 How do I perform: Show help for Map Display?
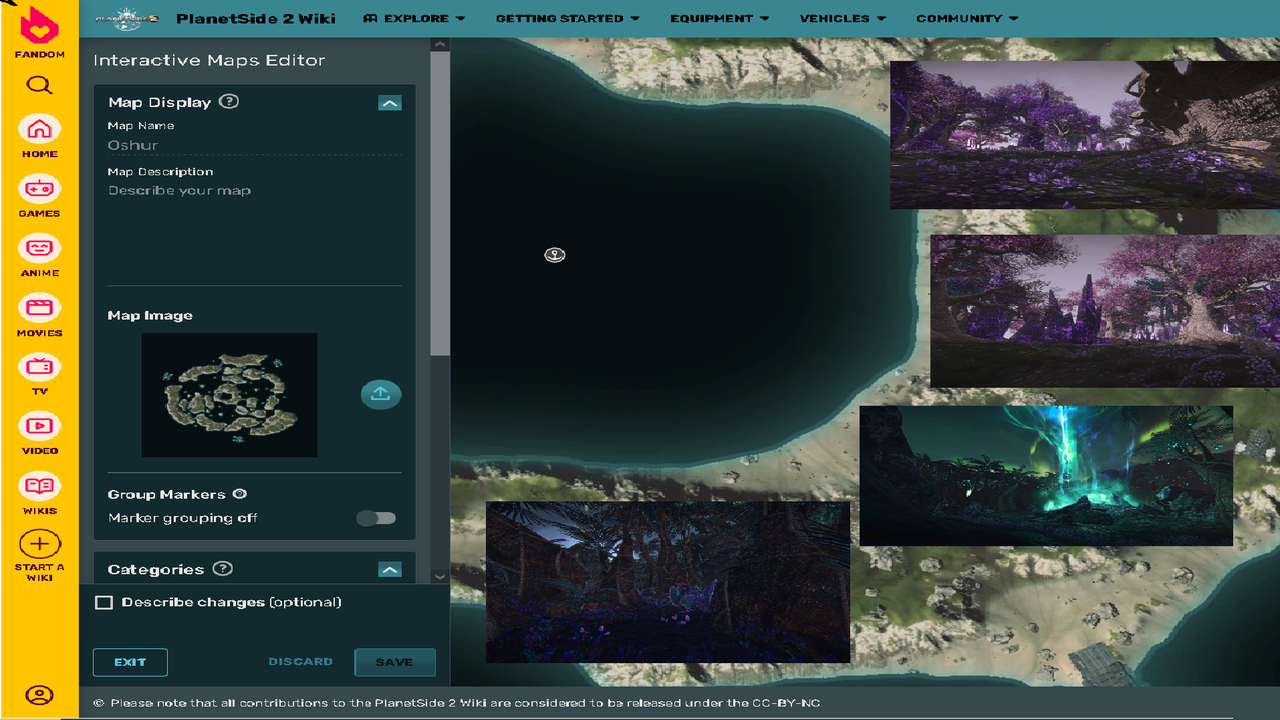229,101
